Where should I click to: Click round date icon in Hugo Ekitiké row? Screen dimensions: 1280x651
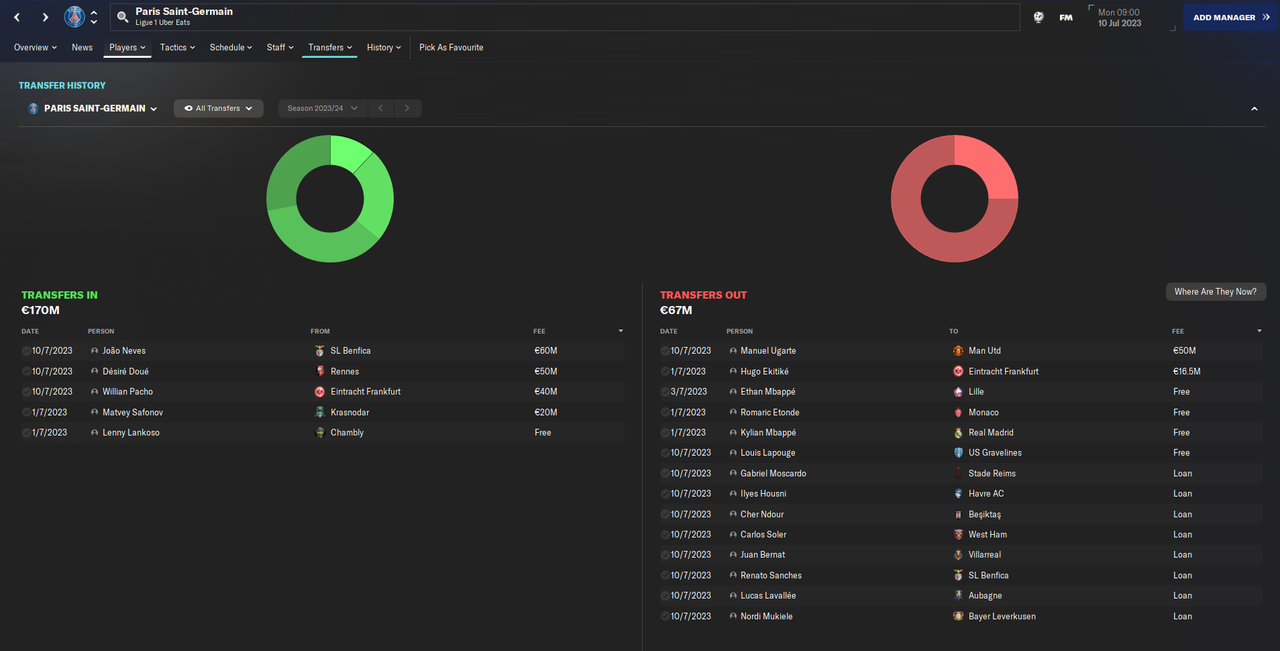[665, 371]
